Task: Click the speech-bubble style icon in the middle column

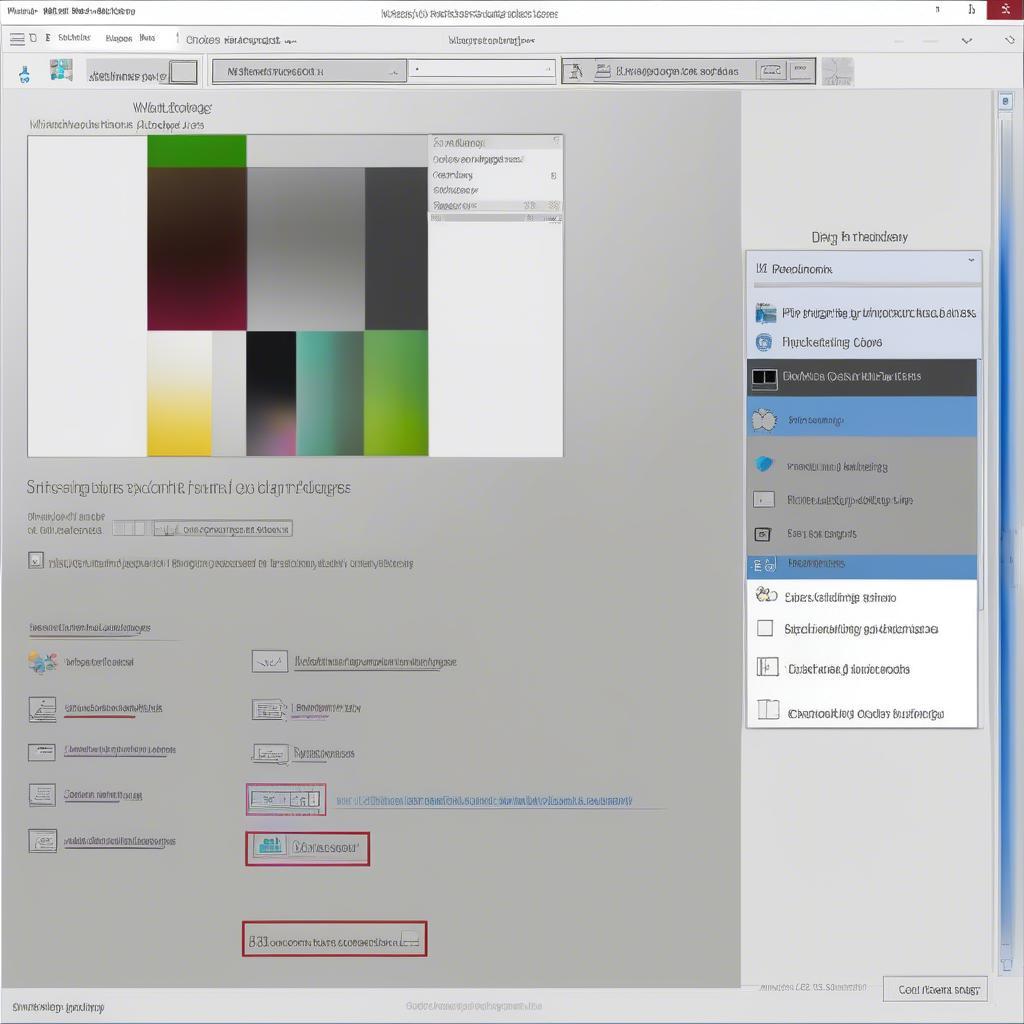Action: point(270,754)
